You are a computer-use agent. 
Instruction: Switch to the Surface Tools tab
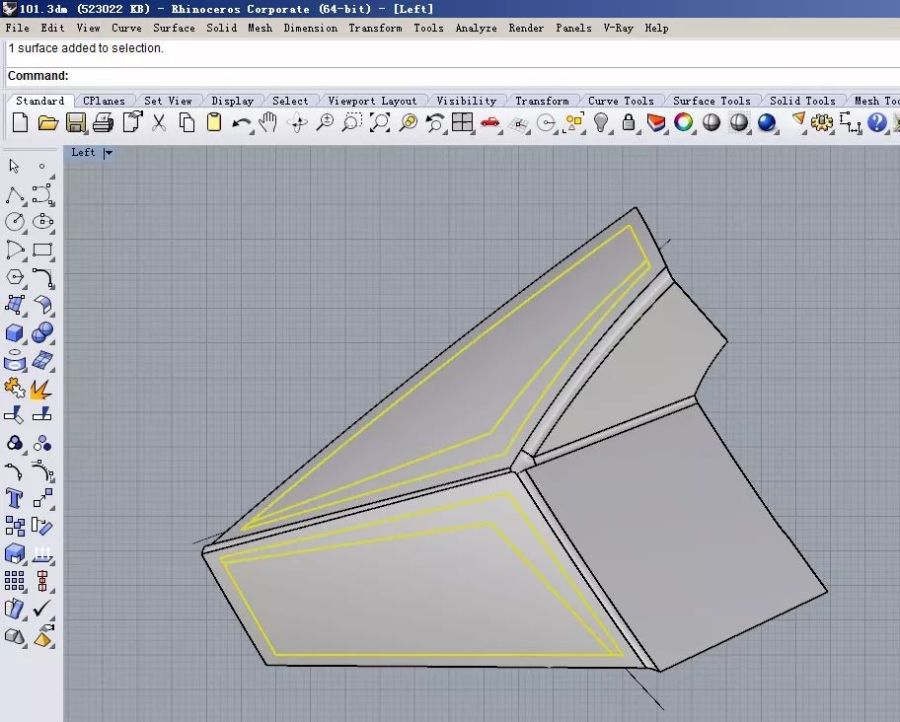(x=711, y=101)
